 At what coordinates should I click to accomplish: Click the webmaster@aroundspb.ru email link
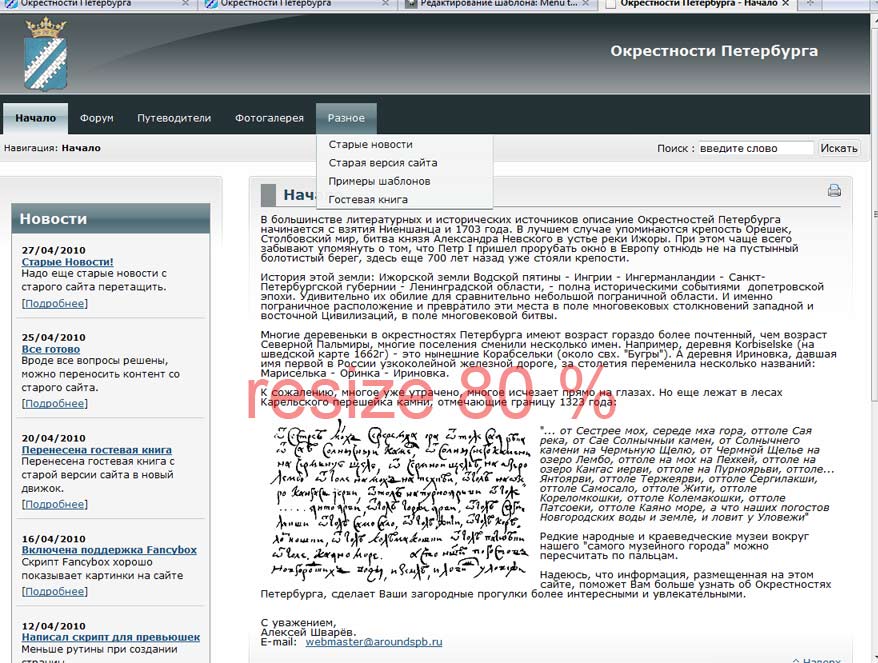[x=373, y=642]
